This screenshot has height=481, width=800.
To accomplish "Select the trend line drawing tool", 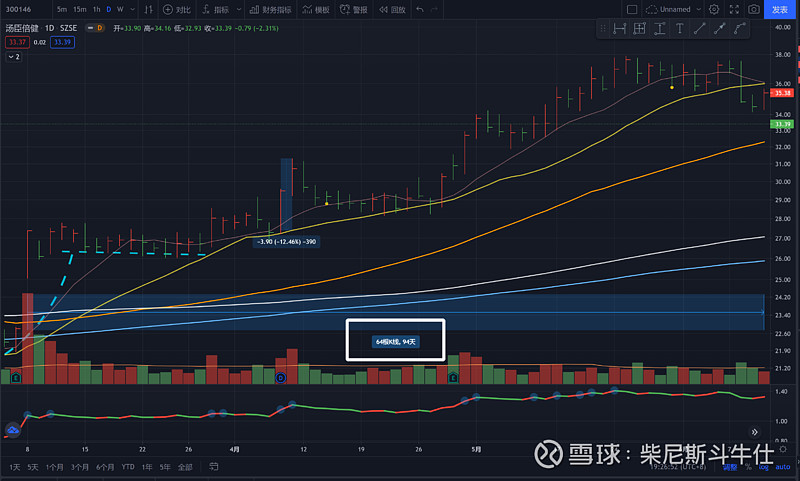I will pyautogui.click(x=699, y=29).
